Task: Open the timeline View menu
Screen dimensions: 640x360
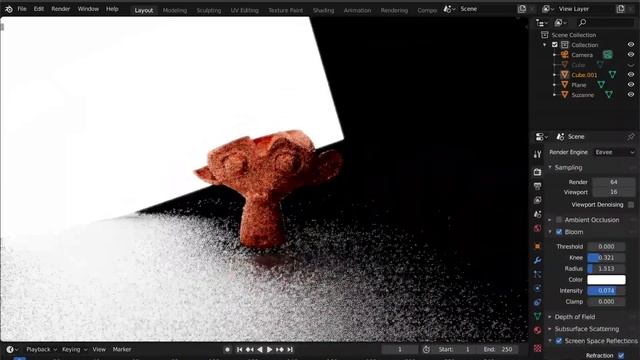Action: 99,349
